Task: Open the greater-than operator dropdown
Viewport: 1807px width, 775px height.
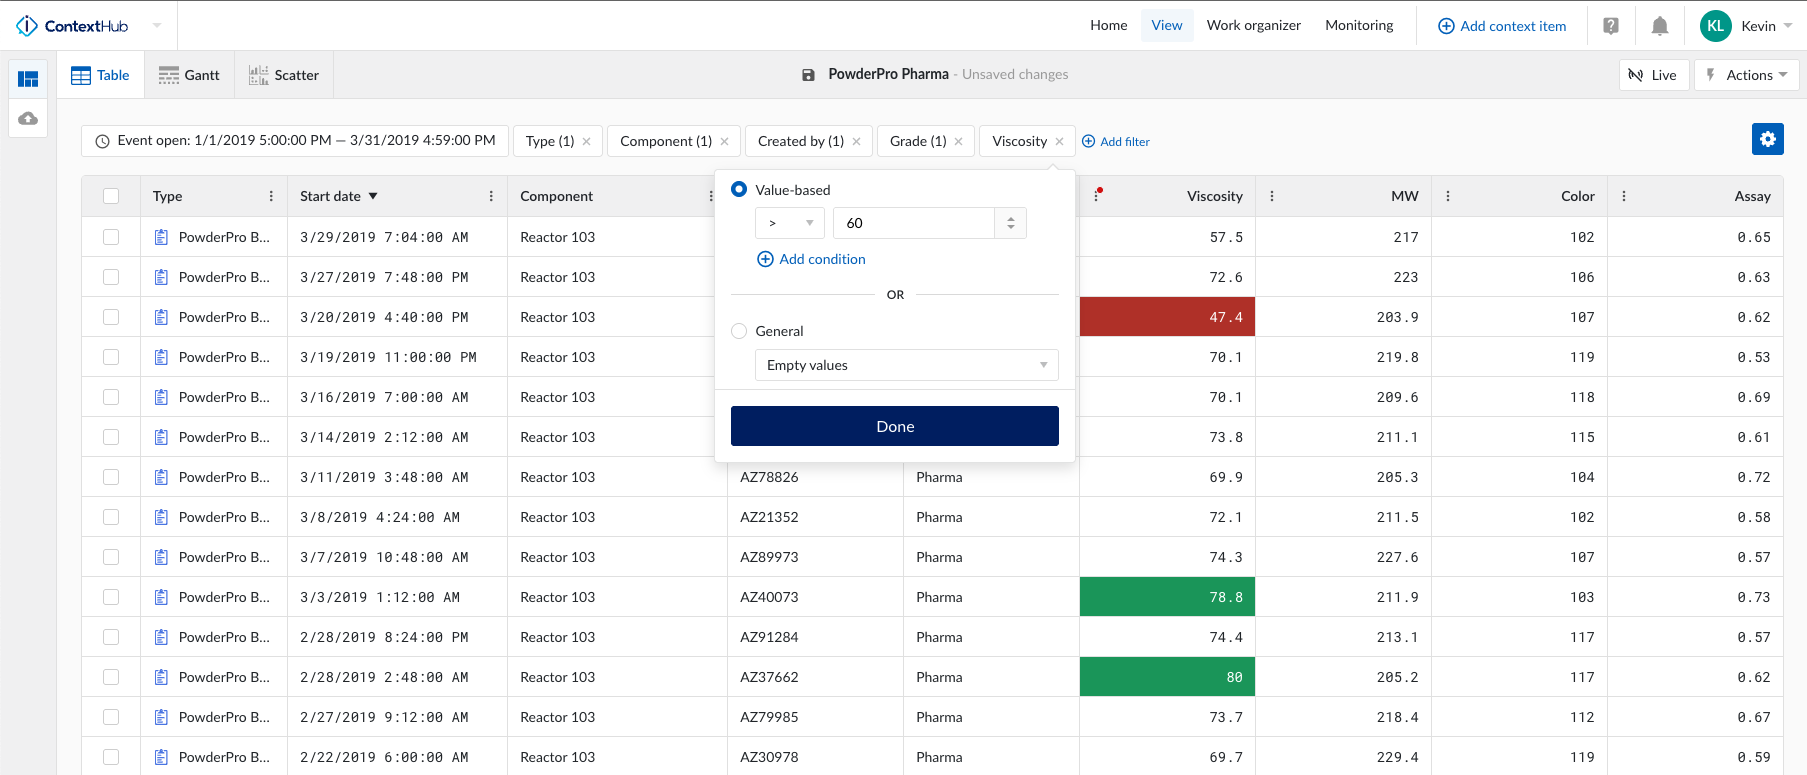Action: click(x=790, y=223)
